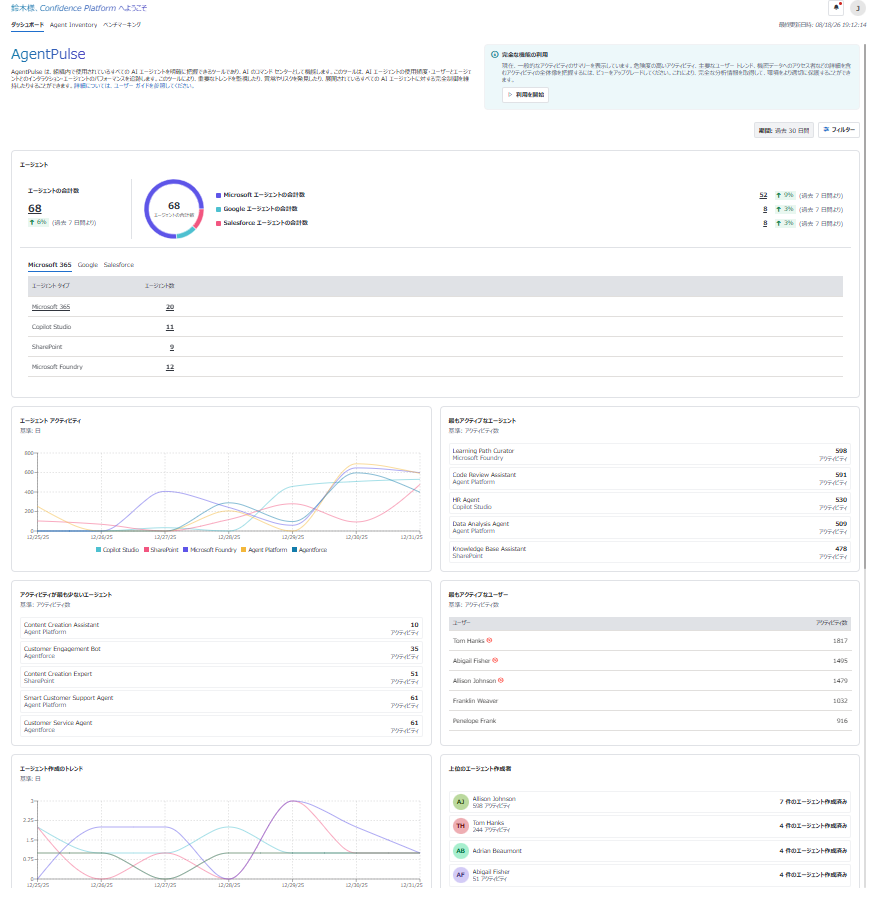
Task: Open the notification bell icon
Action: pos(836,8)
